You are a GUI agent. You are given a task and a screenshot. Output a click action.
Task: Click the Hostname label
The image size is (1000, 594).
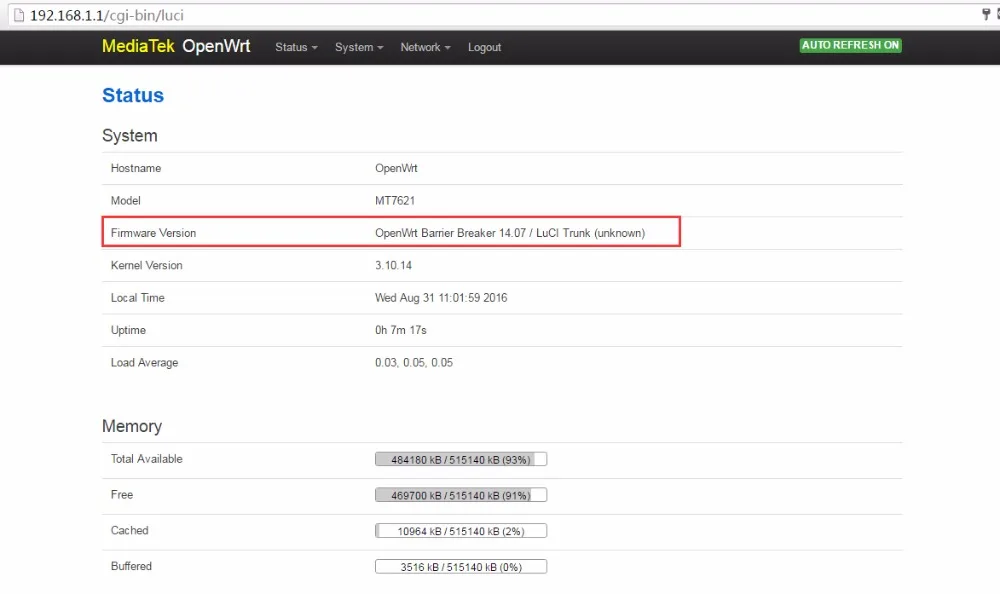pos(136,168)
